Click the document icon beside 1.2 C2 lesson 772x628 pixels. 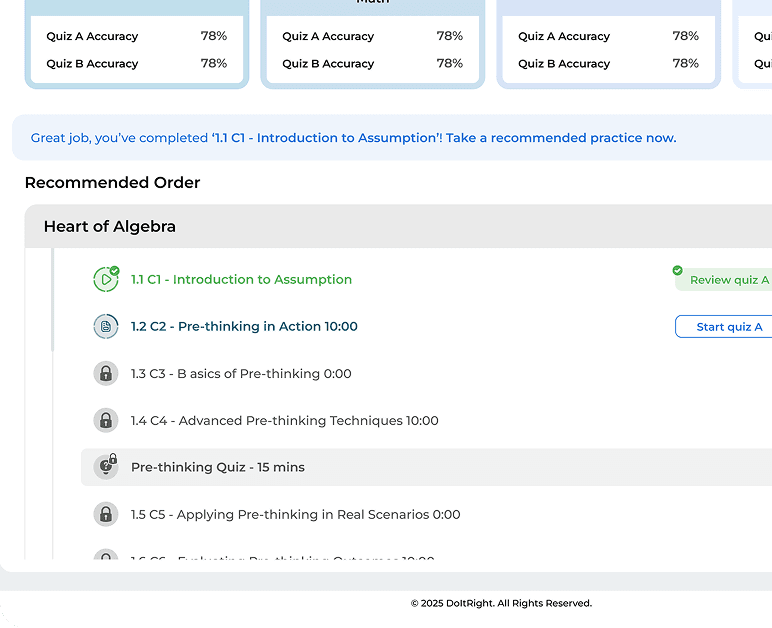(105, 327)
